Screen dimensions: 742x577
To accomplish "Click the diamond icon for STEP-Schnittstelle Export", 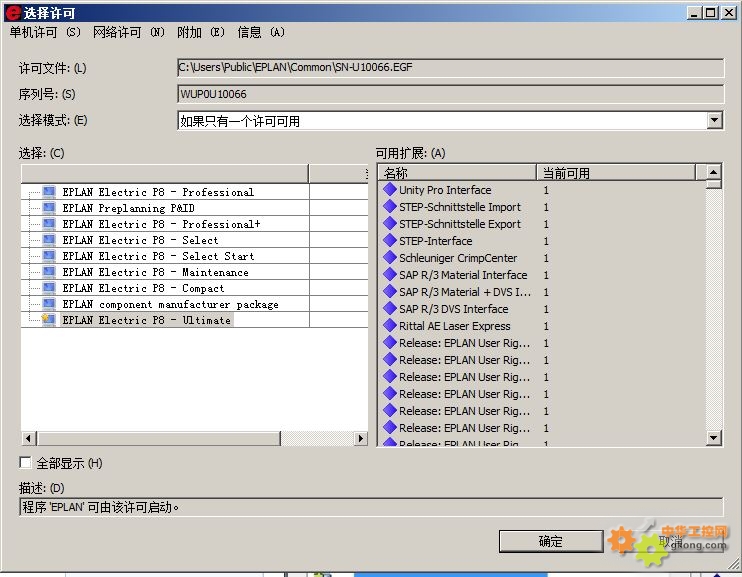I will [390, 224].
